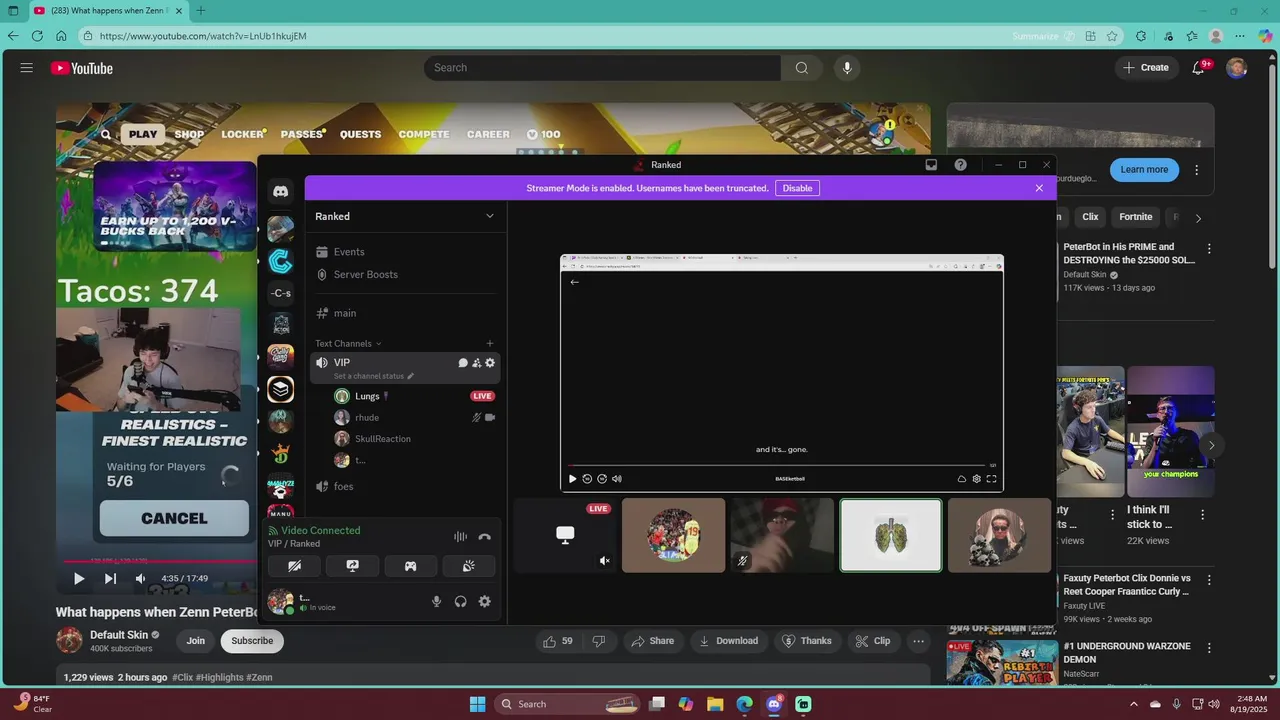Show next topic chips with arrow
Screen dimensions: 1280x720
click(1198, 218)
